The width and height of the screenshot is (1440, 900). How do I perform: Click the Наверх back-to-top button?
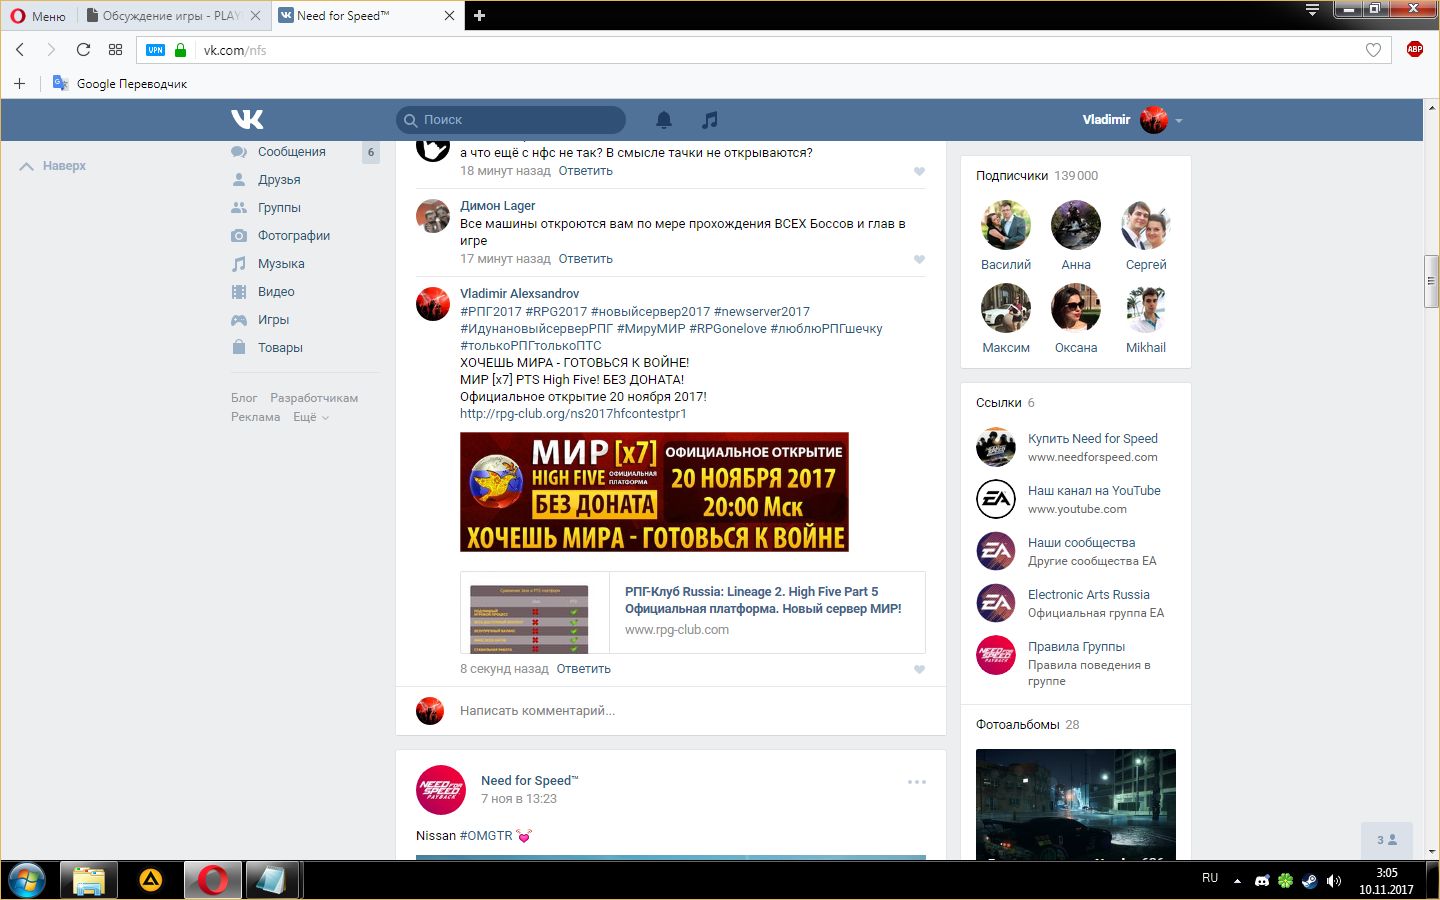pyautogui.click(x=53, y=166)
